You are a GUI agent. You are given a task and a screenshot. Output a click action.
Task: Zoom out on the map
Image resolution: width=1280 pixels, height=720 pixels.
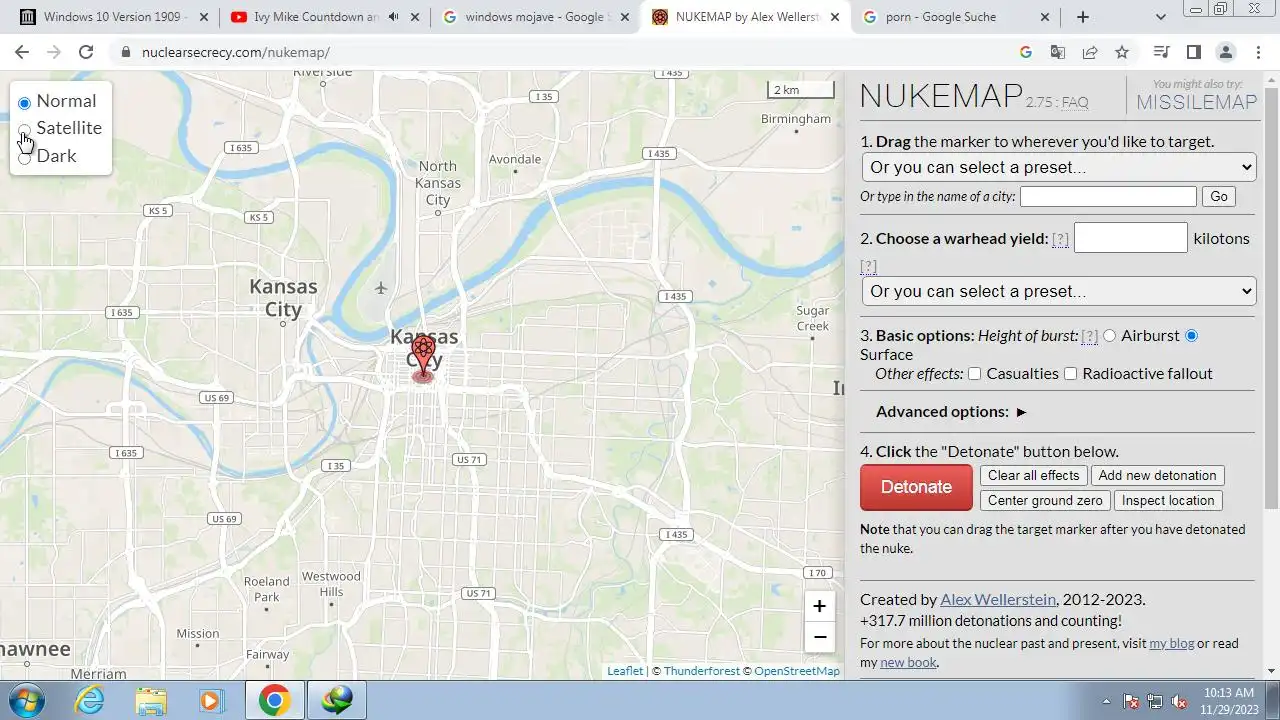(819, 637)
